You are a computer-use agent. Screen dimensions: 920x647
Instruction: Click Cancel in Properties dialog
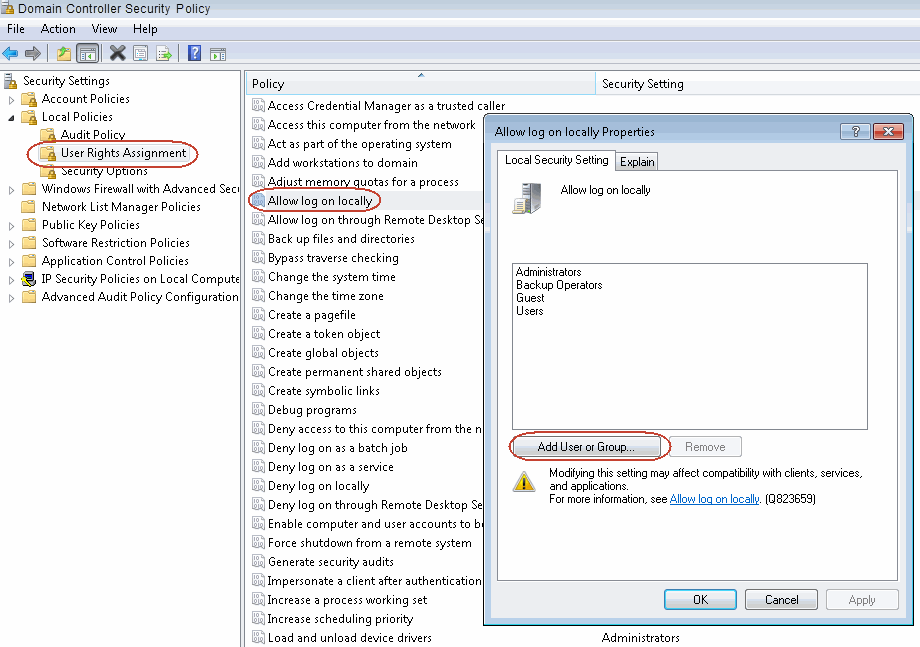[782, 599]
